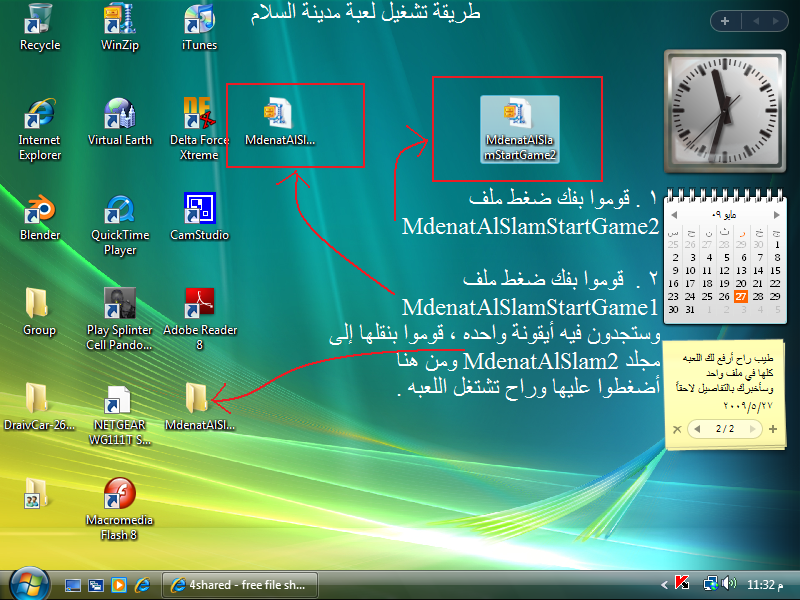Open Kaspersky tray icon
The image size is (800, 600).
click(682, 583)
